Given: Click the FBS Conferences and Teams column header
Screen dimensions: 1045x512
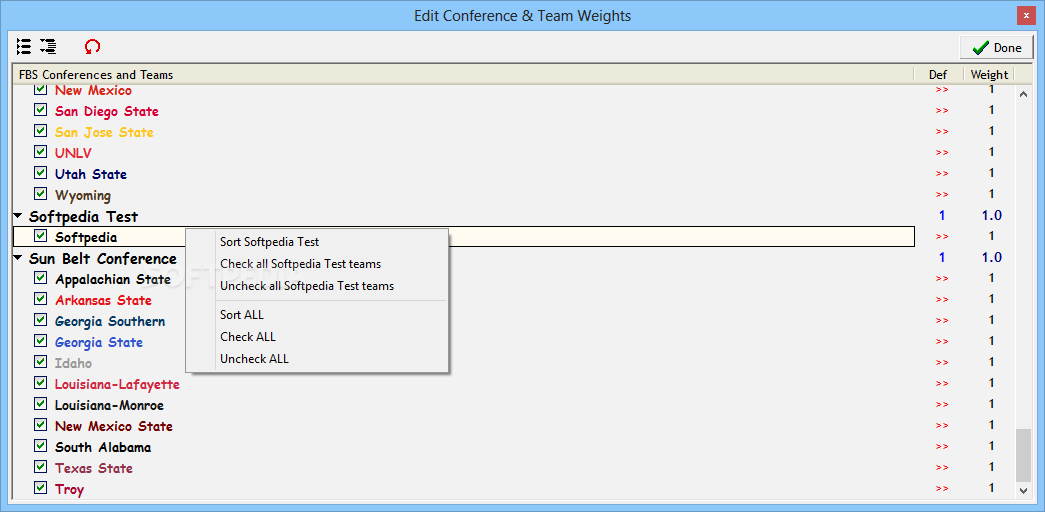Looking at the screenshot, I should 463,75.
